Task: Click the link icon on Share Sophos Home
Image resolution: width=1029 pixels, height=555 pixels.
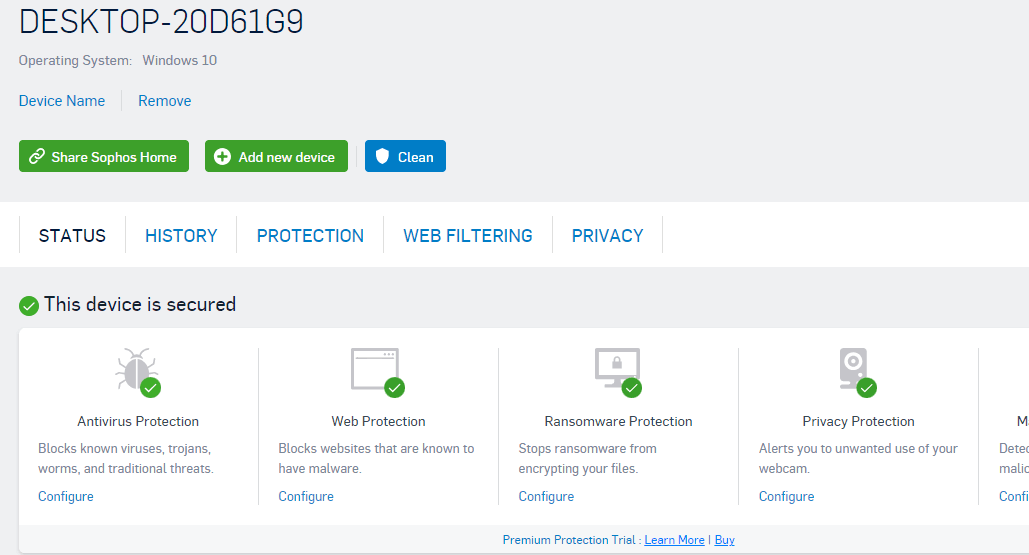Action: (37, 156)
